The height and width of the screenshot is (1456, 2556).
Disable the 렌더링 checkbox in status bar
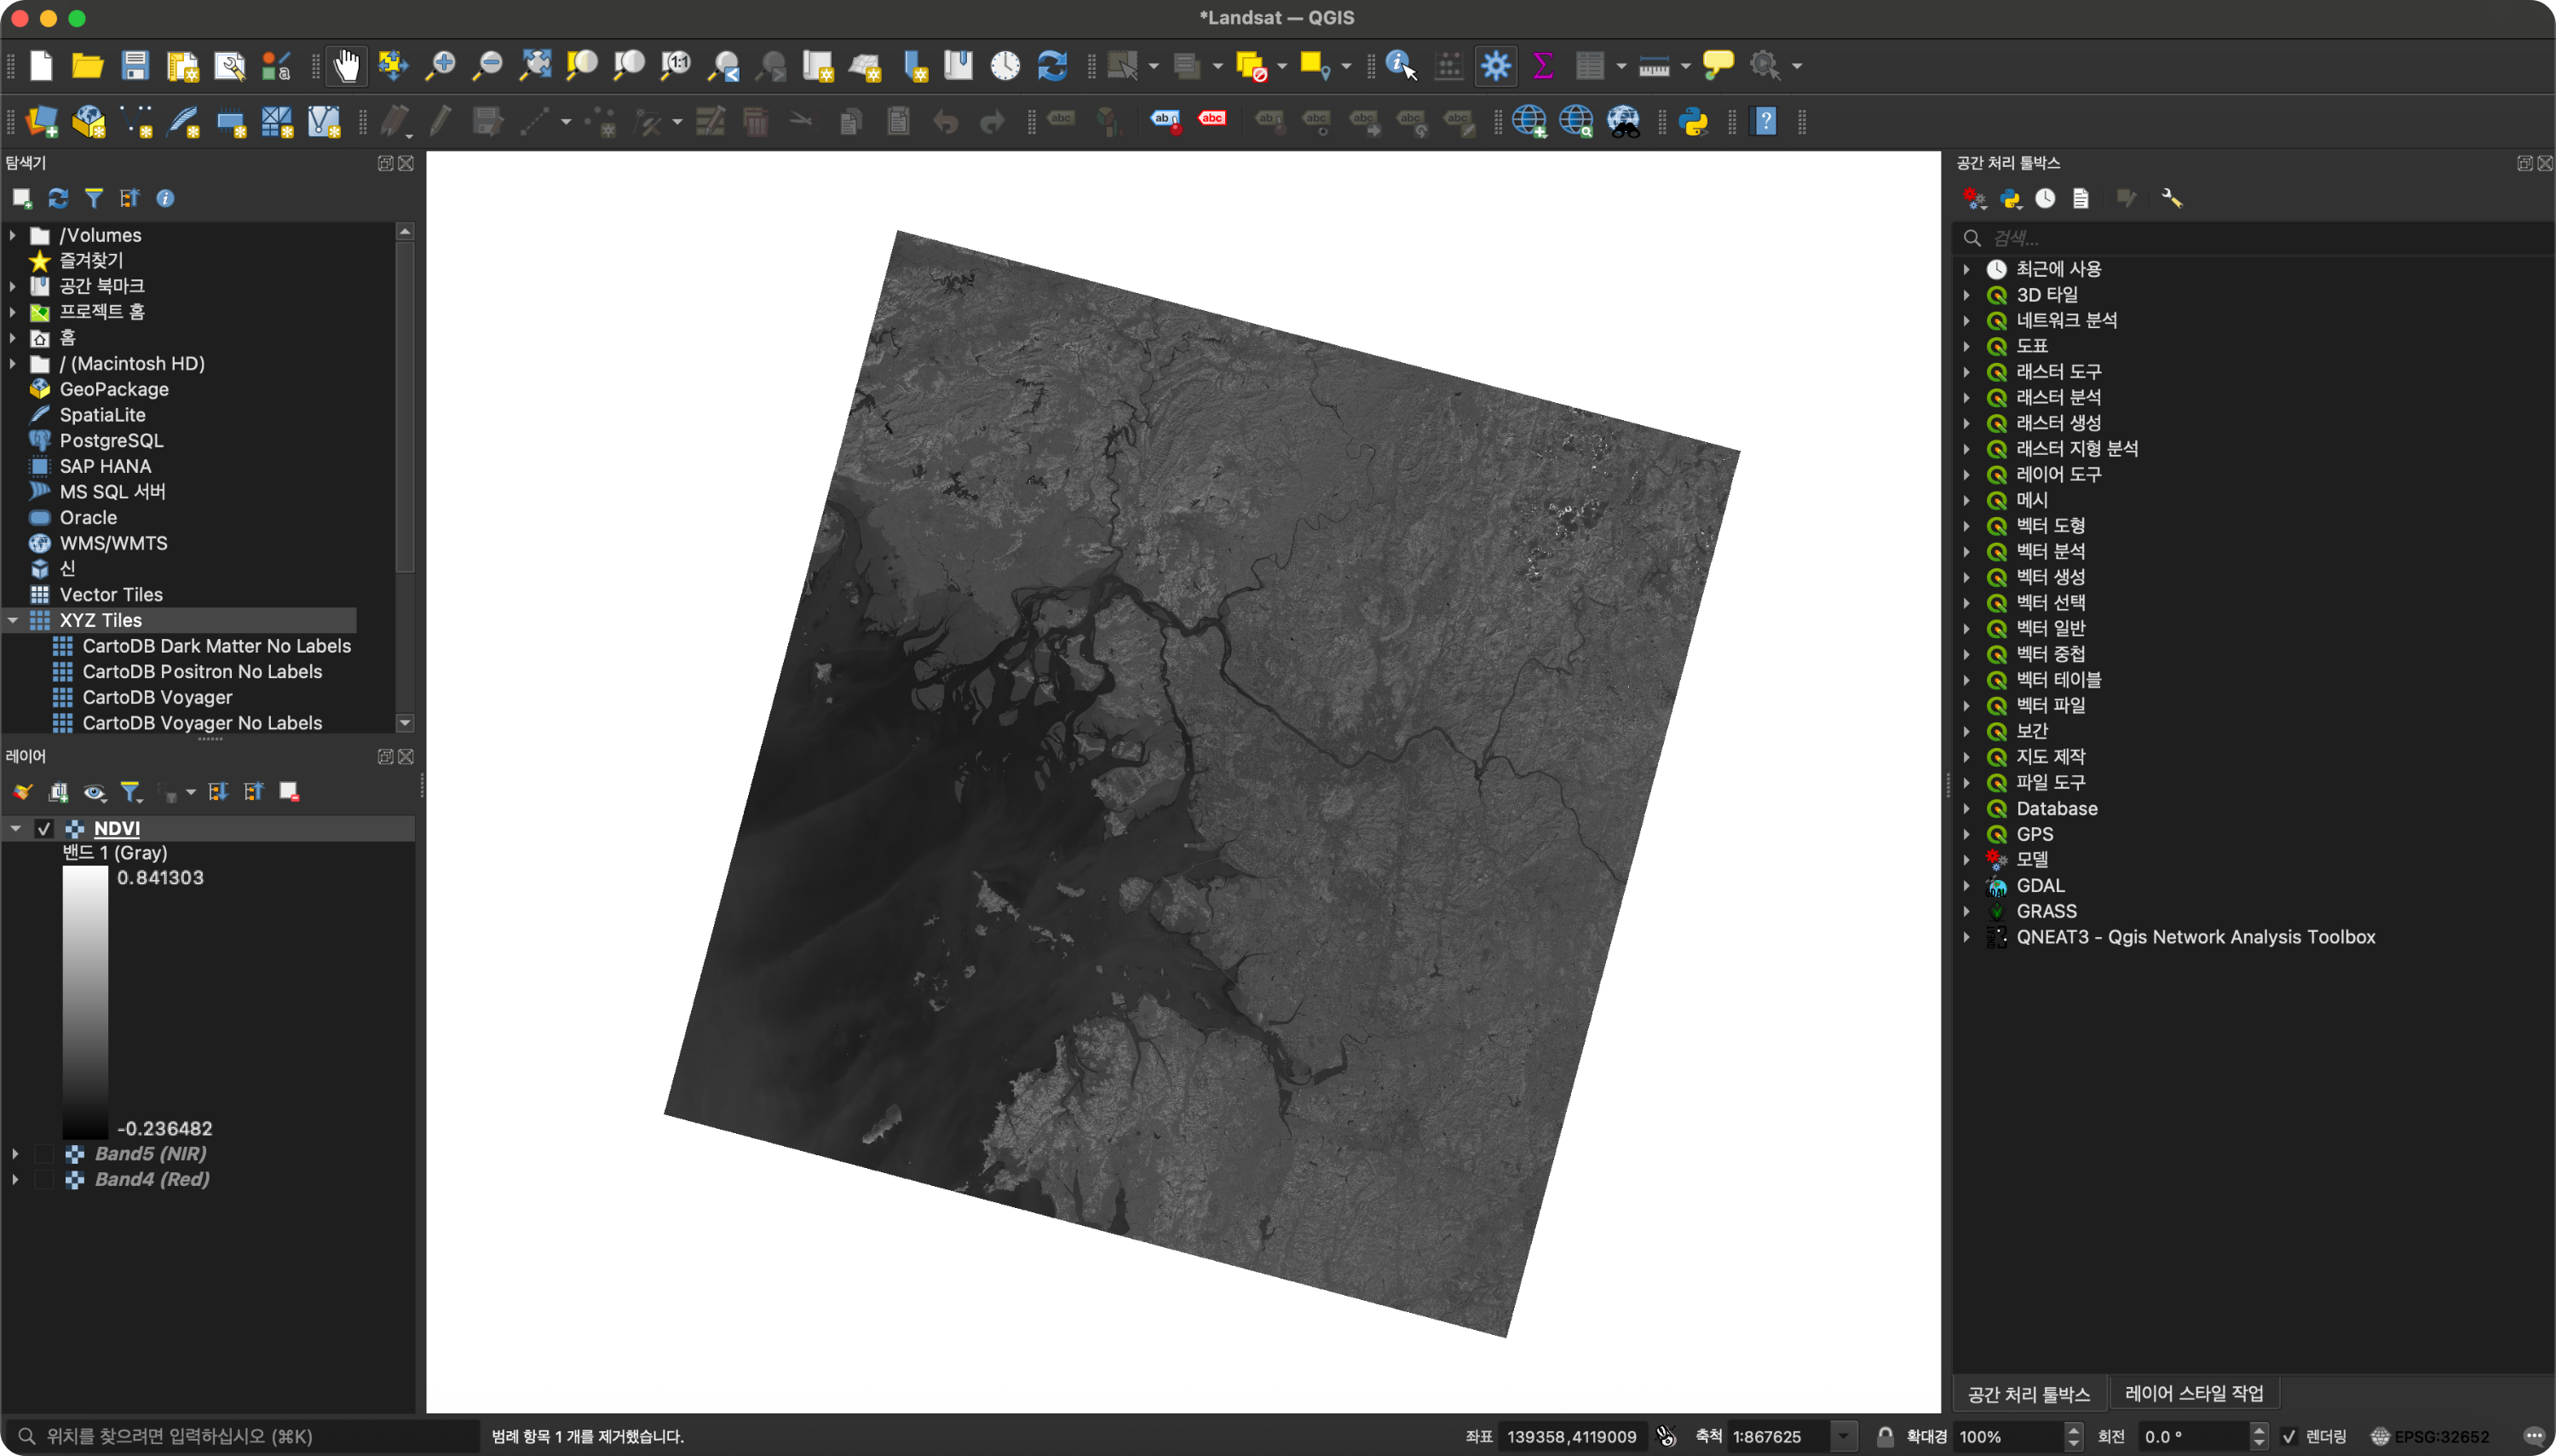coord(2291,1436)
